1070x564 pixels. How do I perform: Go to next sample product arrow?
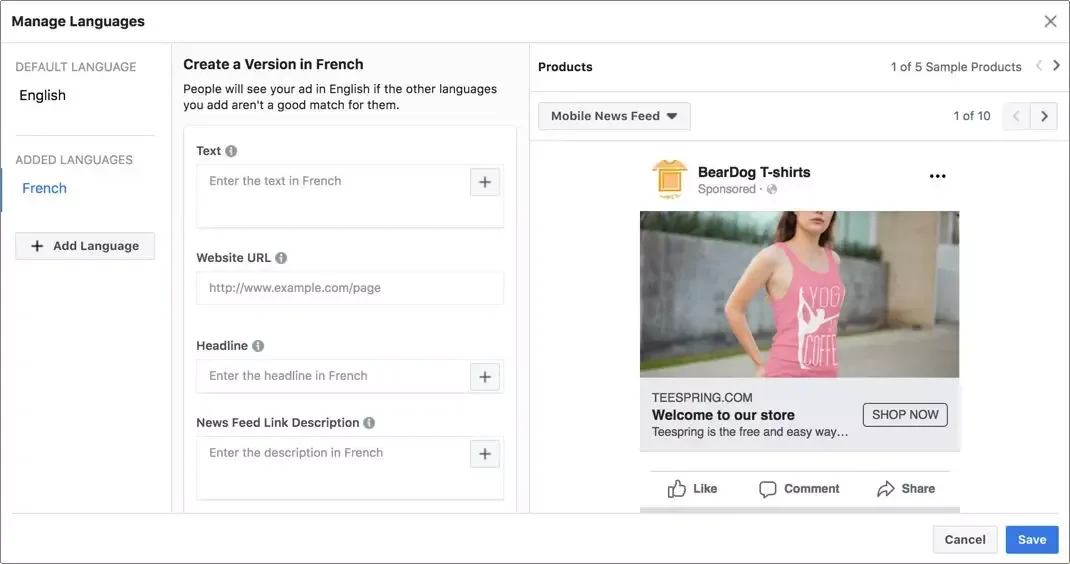pyautogui.click(x=1056, y=66)
